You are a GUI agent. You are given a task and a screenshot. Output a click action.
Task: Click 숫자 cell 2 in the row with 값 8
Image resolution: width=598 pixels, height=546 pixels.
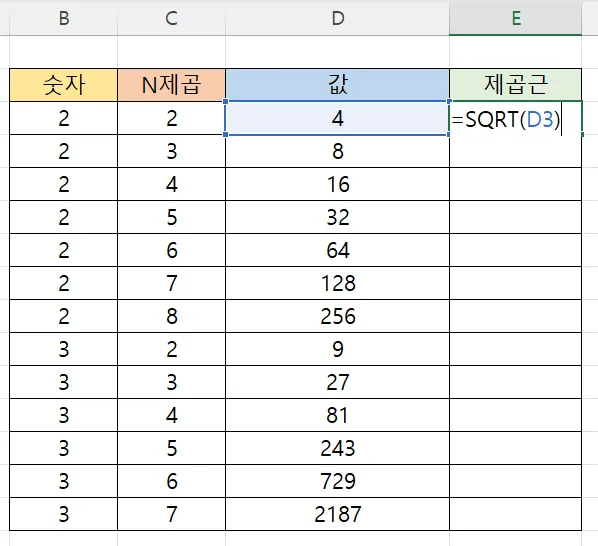click(x=63, y=151)
